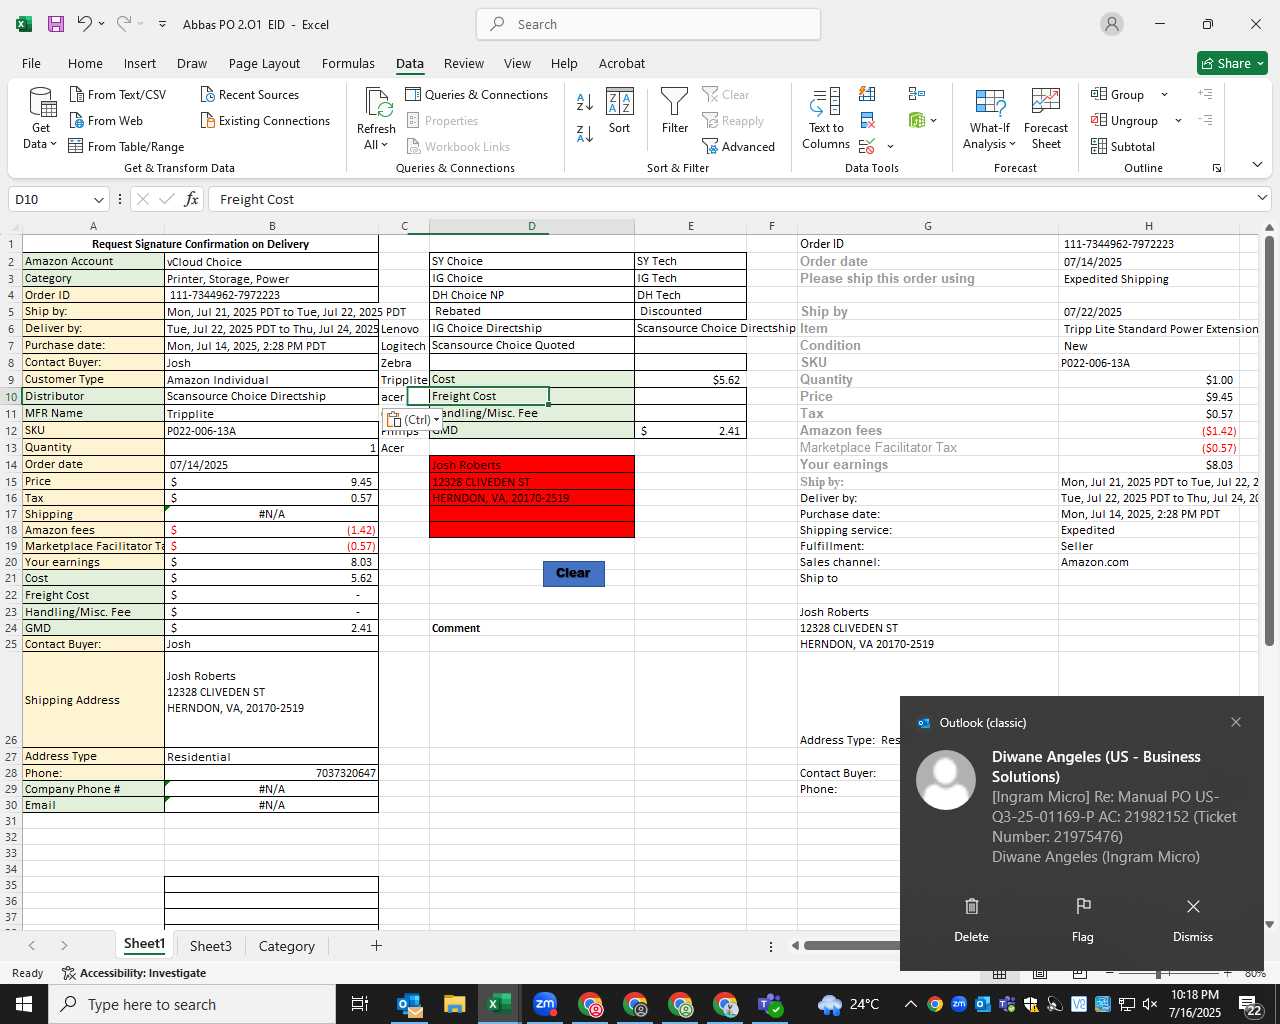Switch to the Insert tab
This screenshot has height=1024, width=1280.
140,63
